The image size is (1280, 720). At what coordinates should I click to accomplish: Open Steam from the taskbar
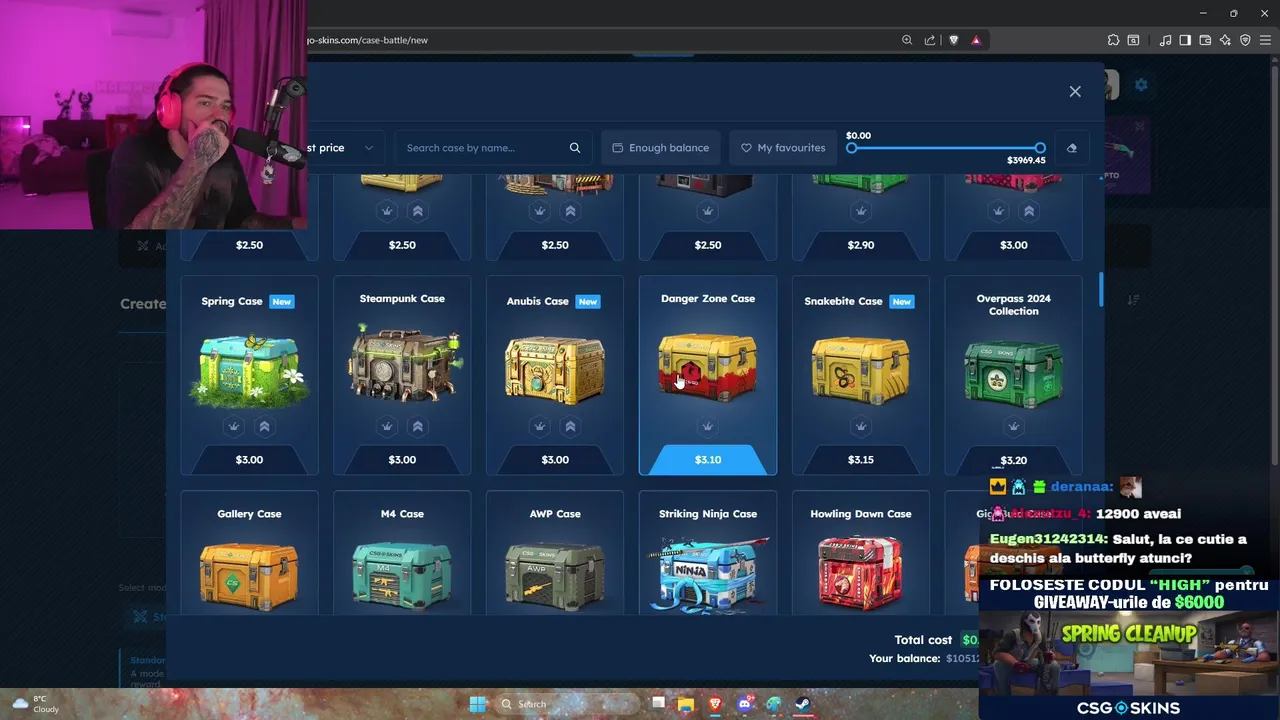[x=802, y=704]
